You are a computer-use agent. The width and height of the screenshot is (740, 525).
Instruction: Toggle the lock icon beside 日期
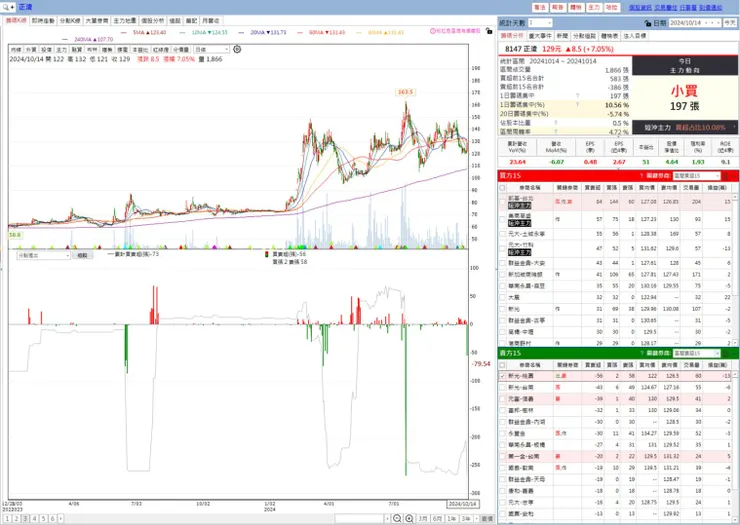tap(648, 23)
